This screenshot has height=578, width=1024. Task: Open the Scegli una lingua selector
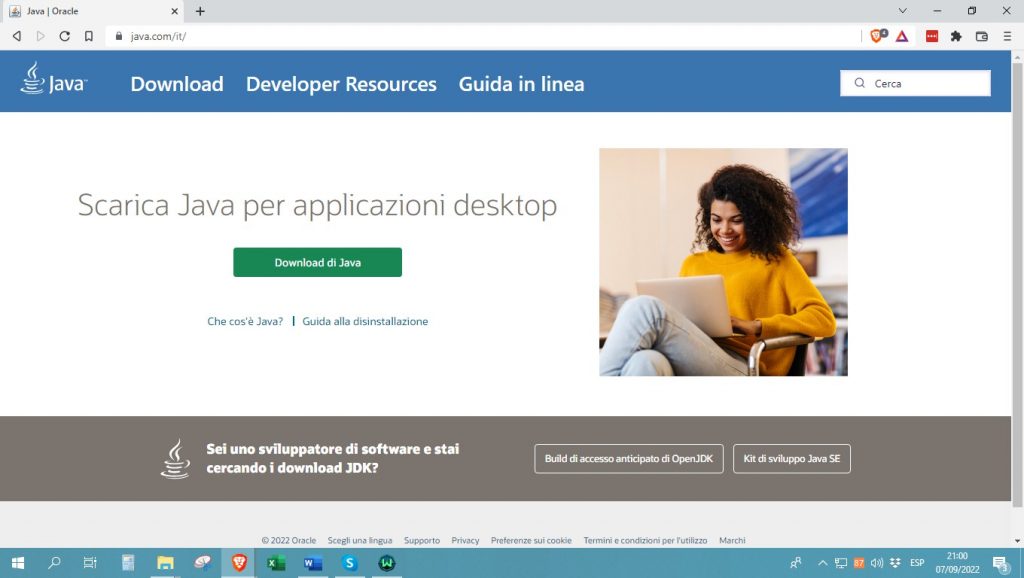click(358, 539)
